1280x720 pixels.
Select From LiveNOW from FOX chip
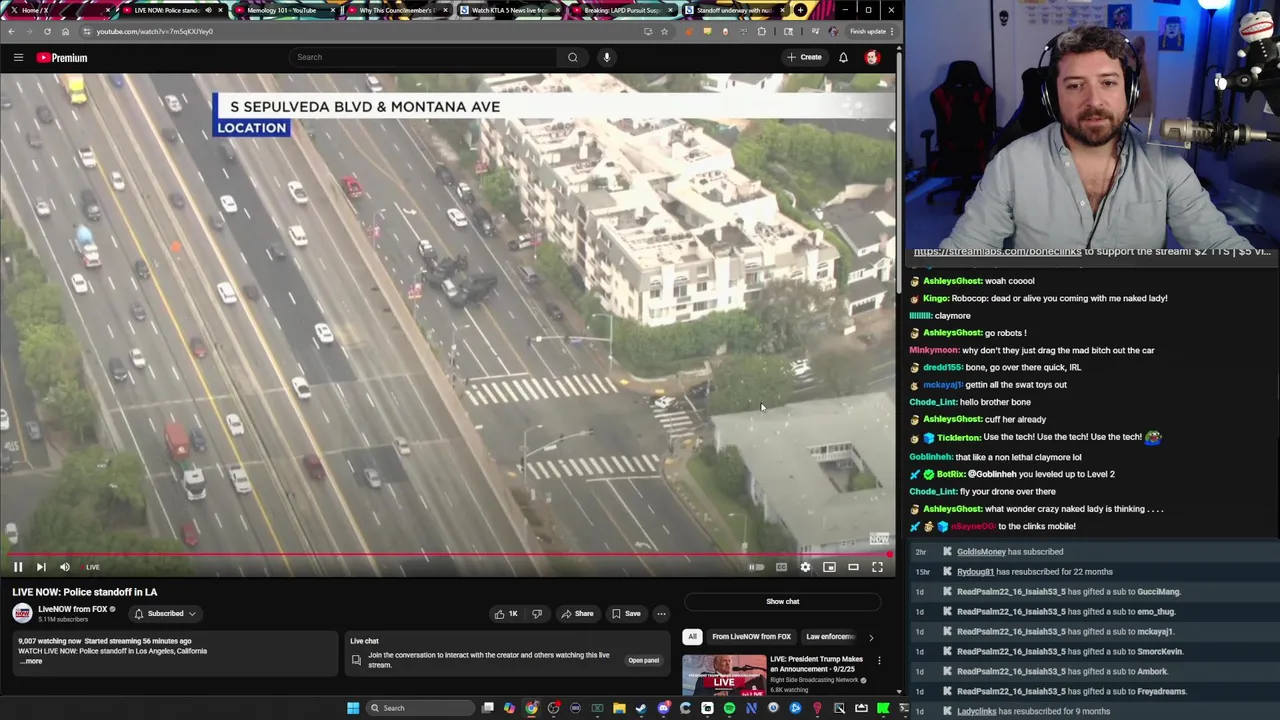tap(751, 636)
